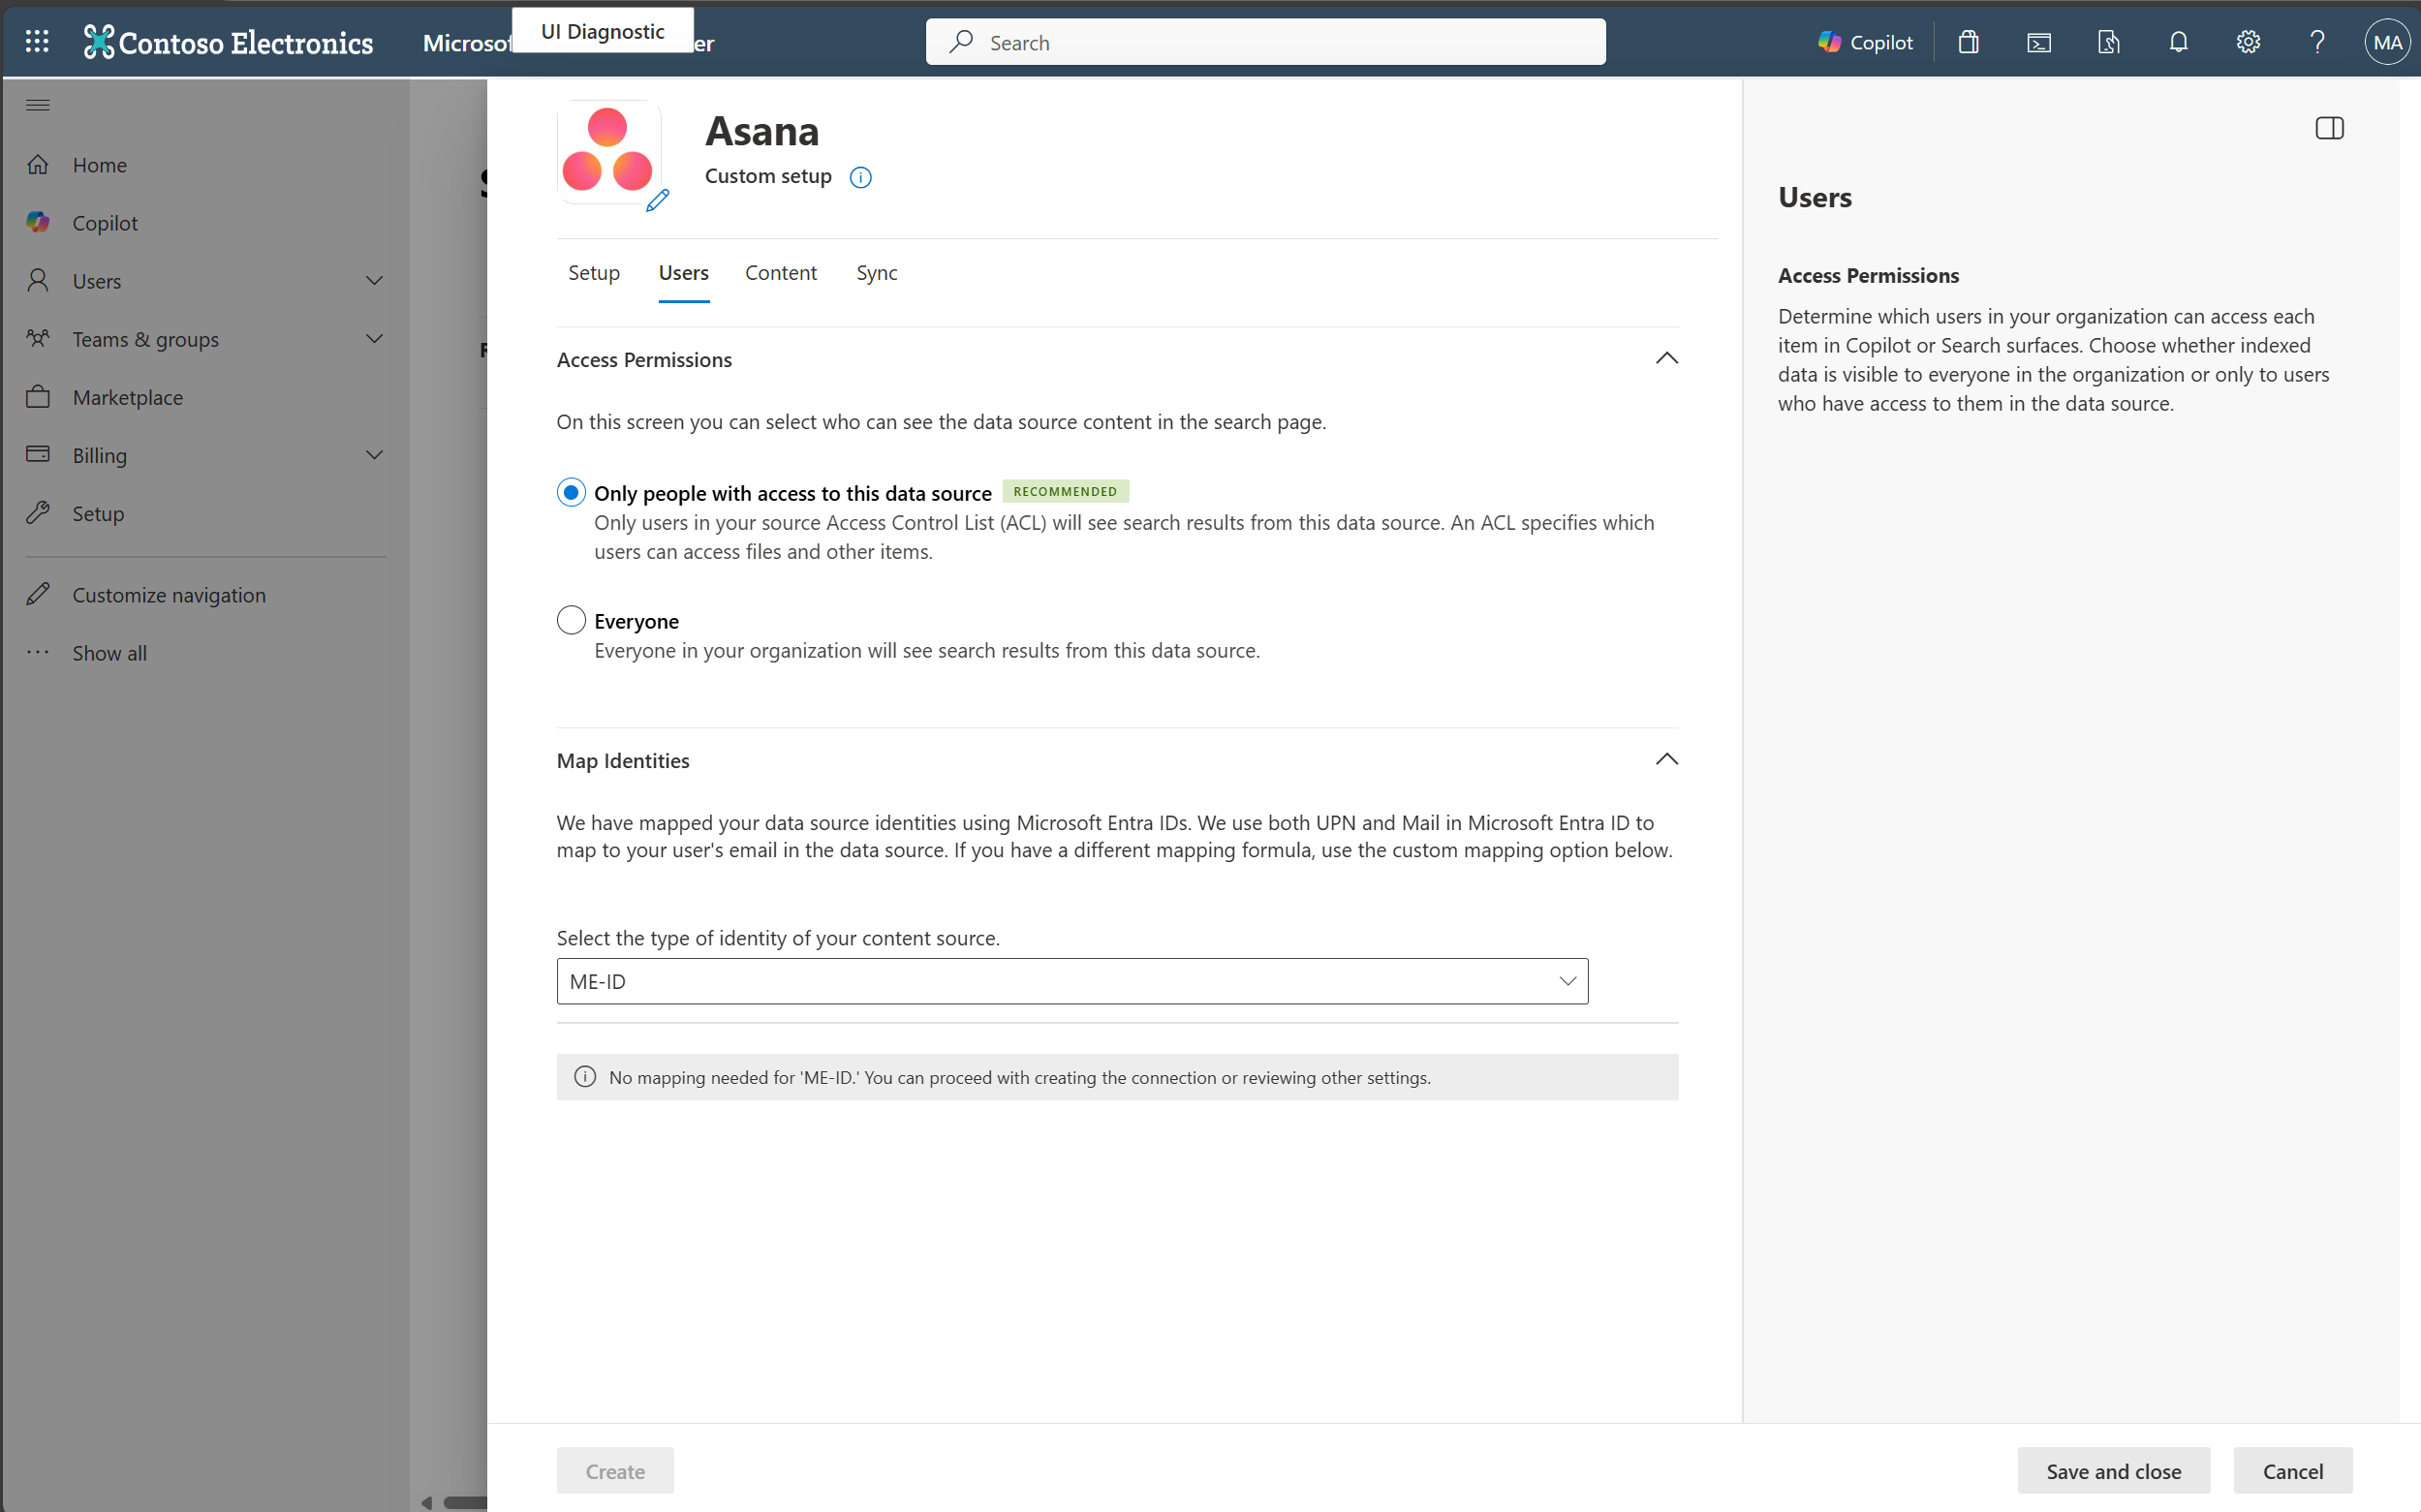Expand Users menu in sidebar
The width and height of the screenshot is (2421, 1512).
tap(374, 280)
